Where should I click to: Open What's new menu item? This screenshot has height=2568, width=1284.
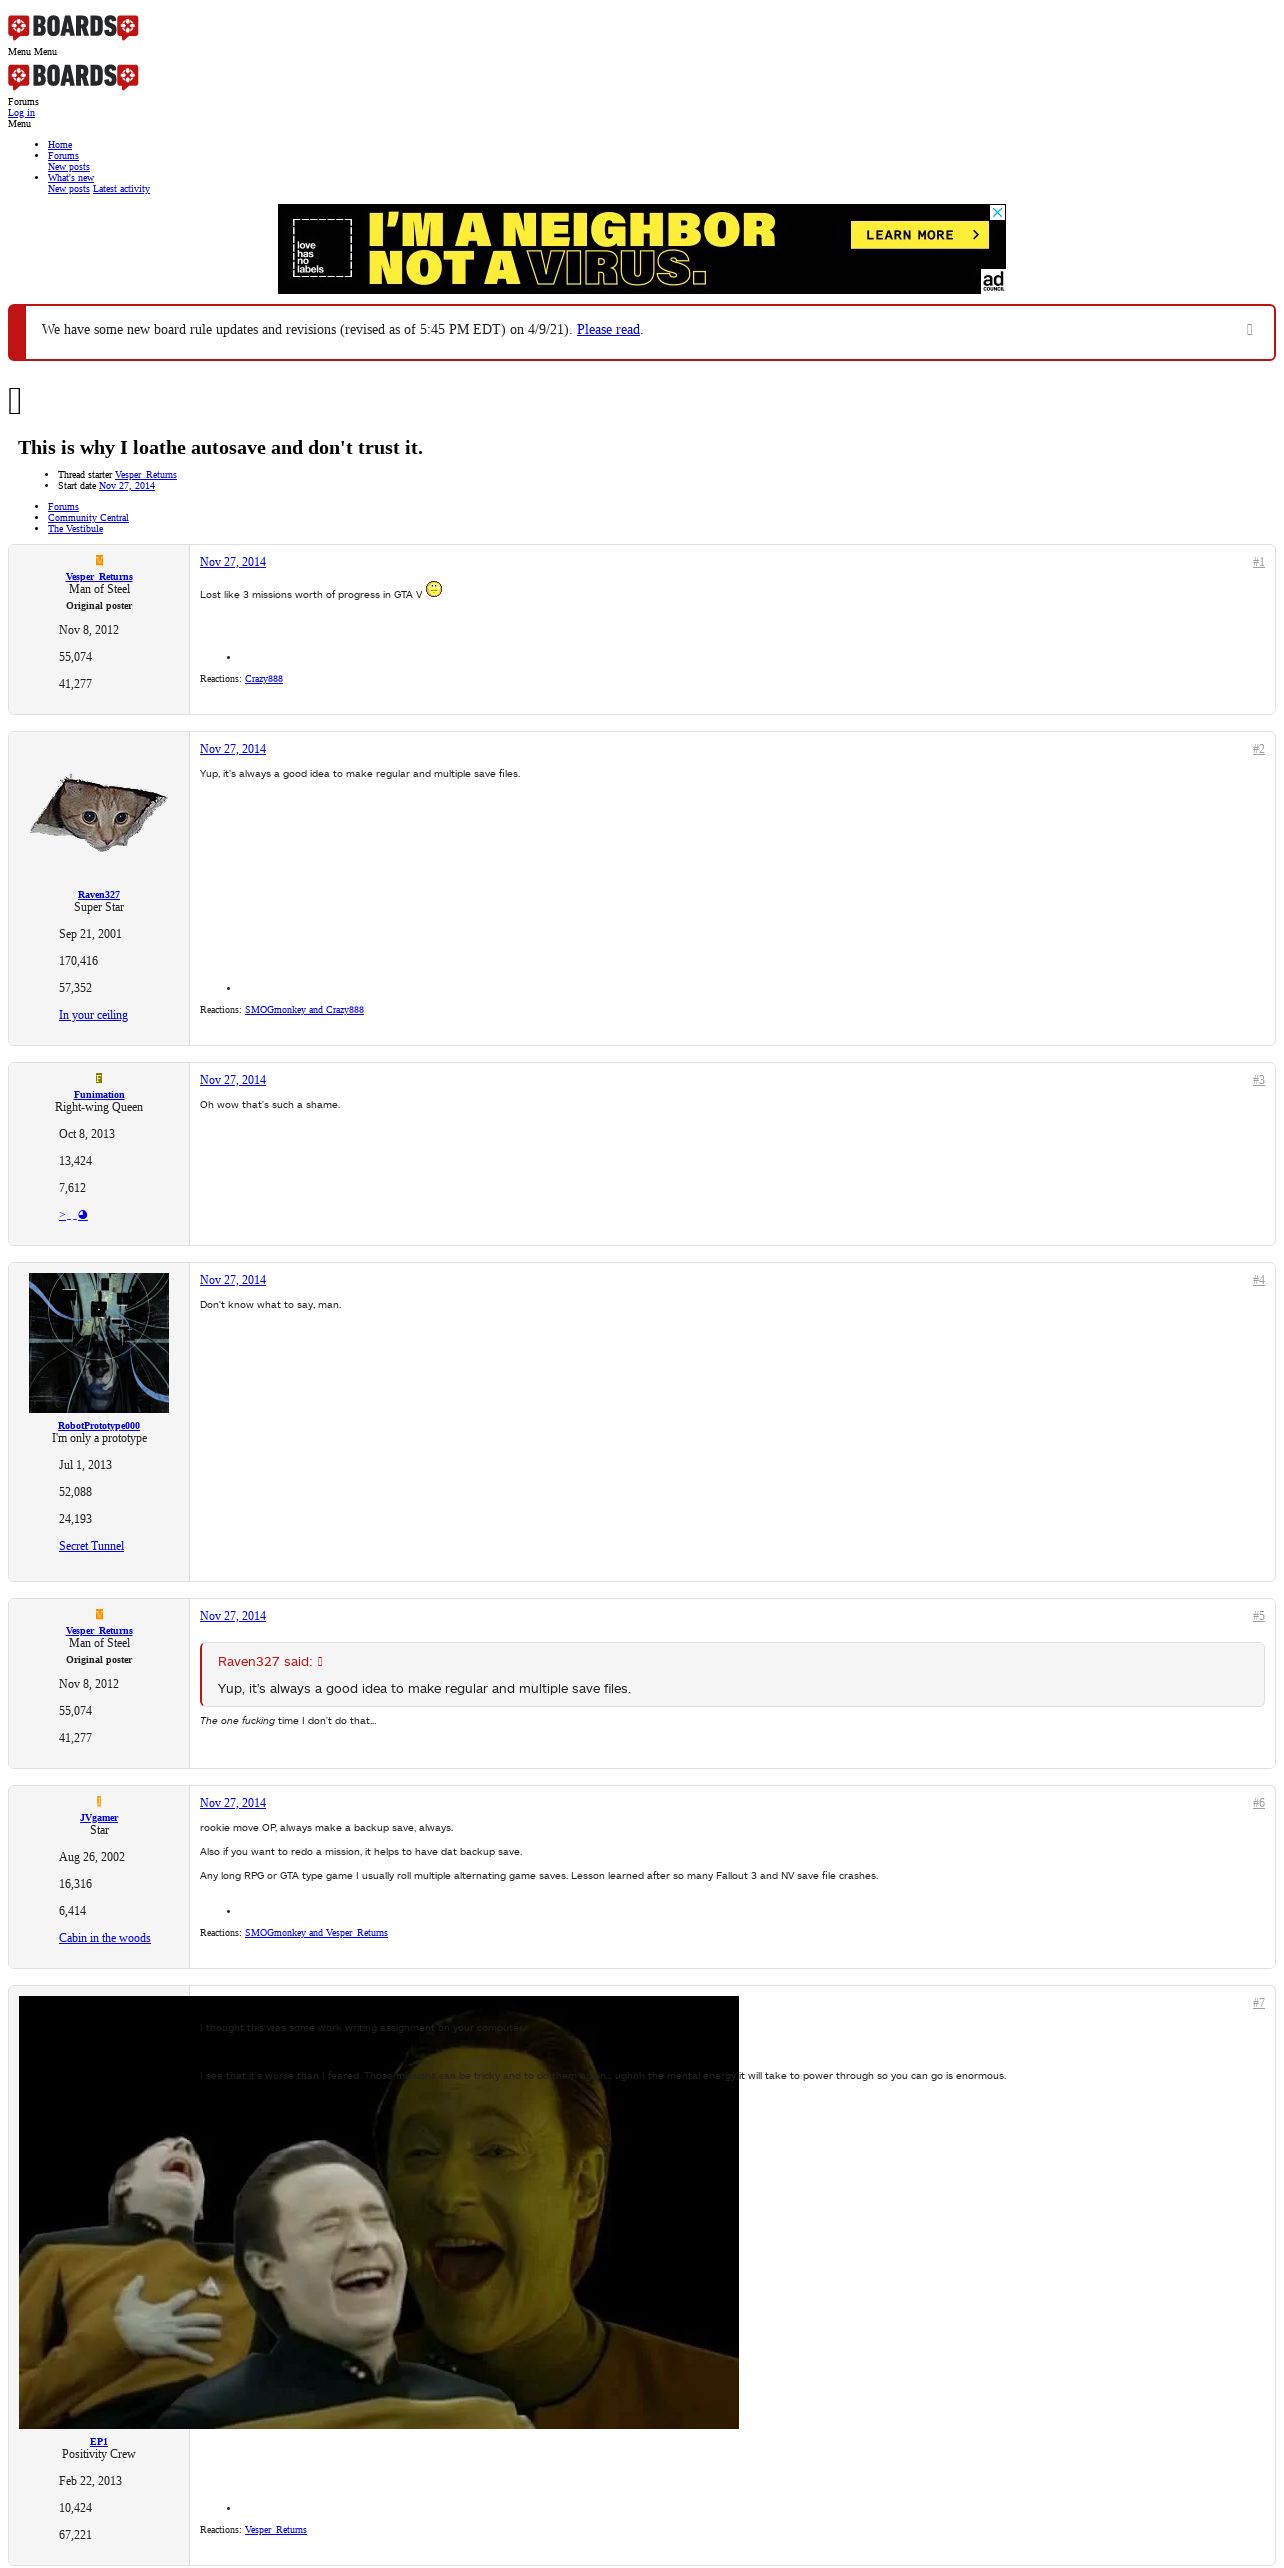coord(71,178)
